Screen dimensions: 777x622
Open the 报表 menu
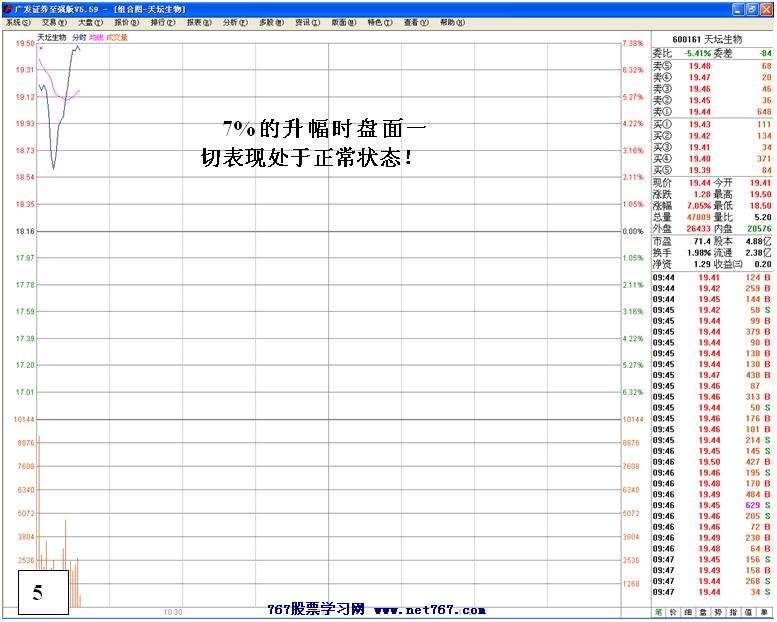click(199, 22)
